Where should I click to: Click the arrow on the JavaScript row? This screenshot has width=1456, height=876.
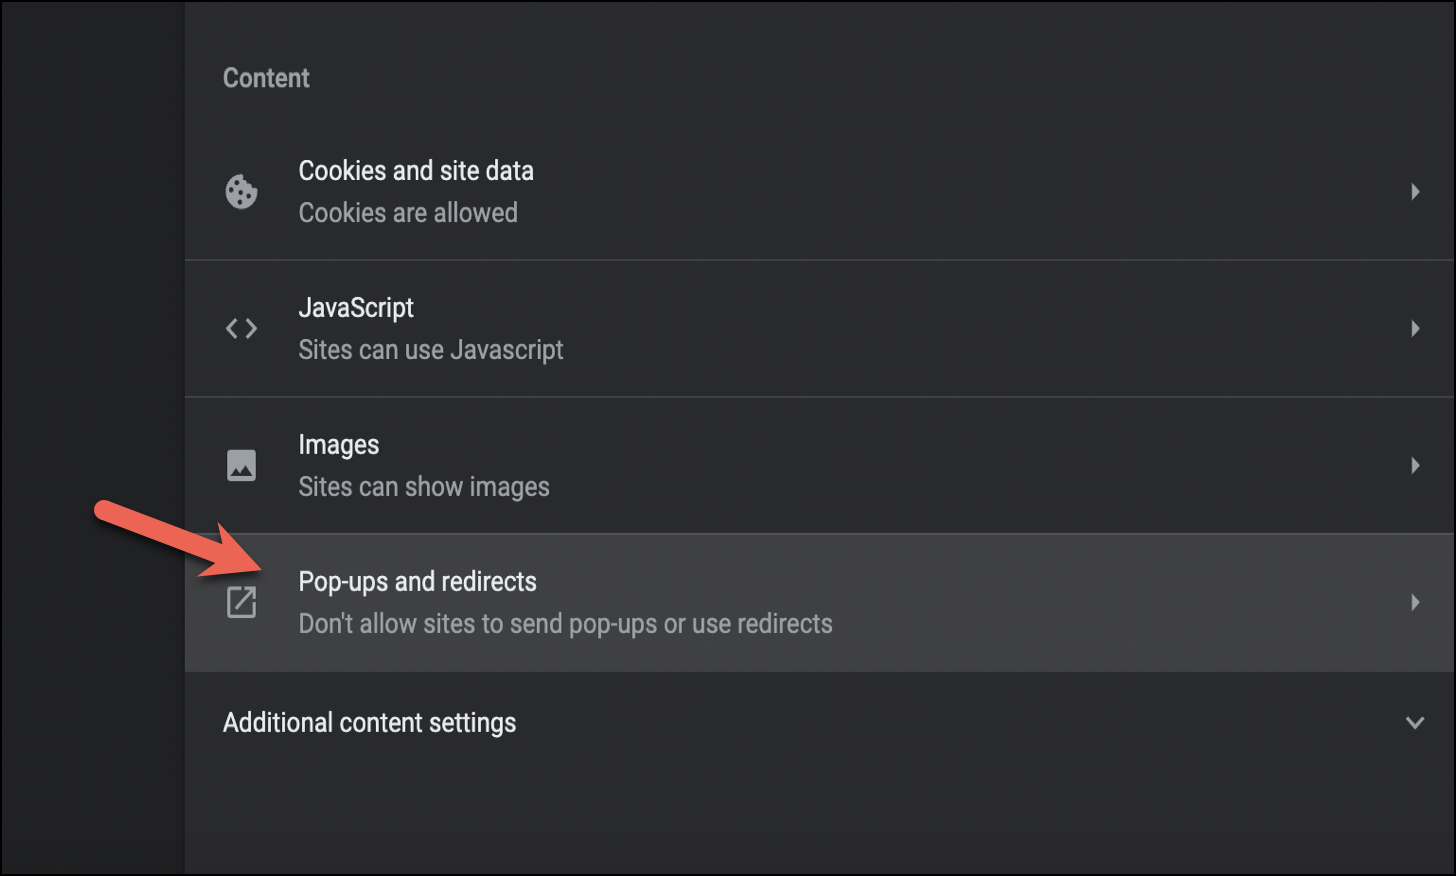(x=1415, y=328)
